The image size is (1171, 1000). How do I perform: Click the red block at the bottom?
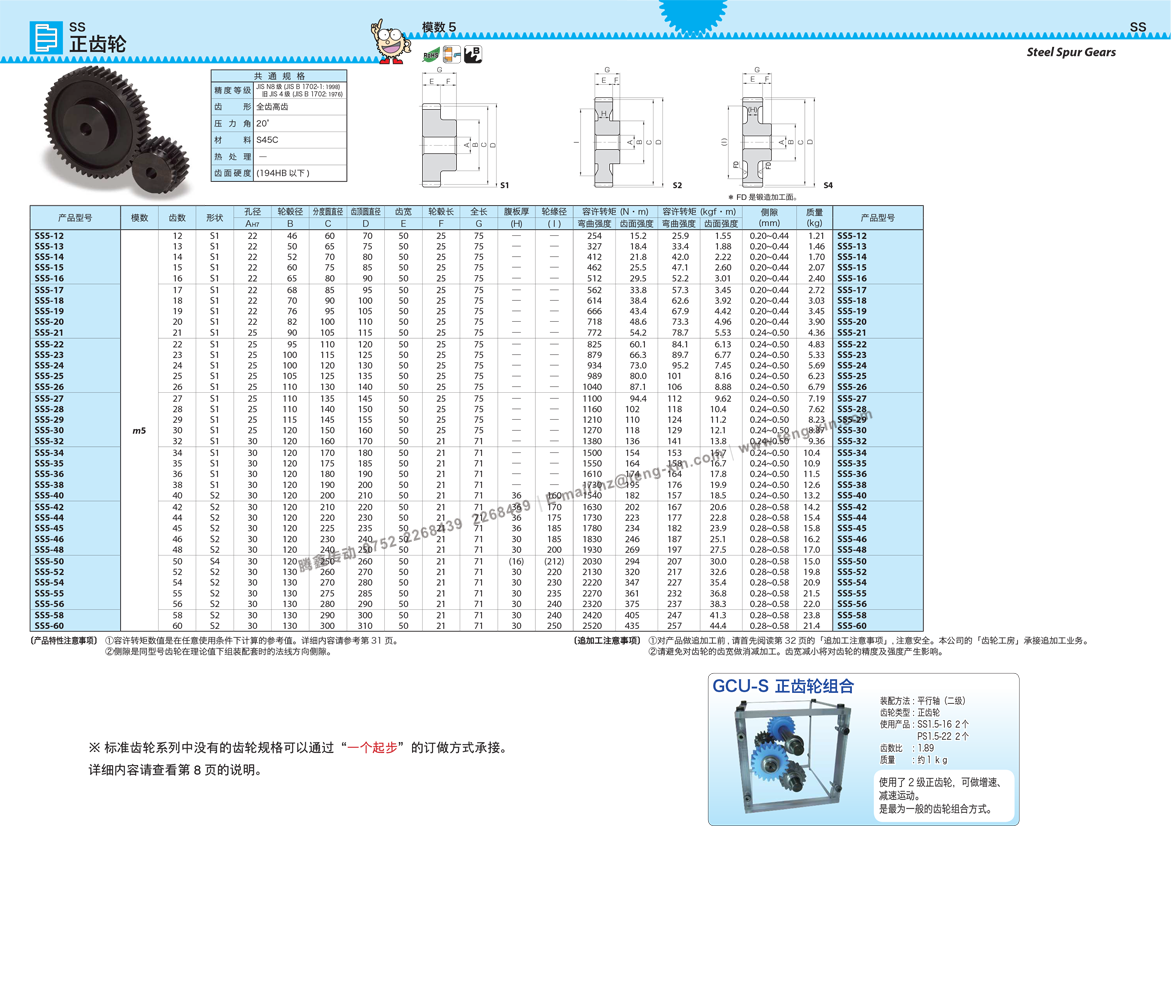tap(373, 760)
